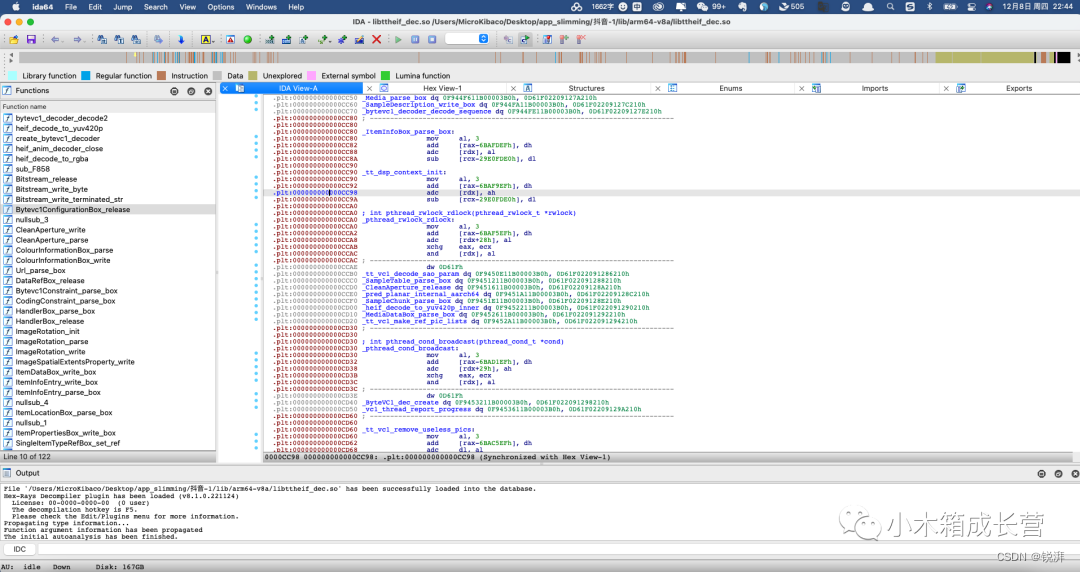This screenshot has height=572, width=1080.
Task: Switch to the Exports tab
Action: click(x=1019, y=88)
